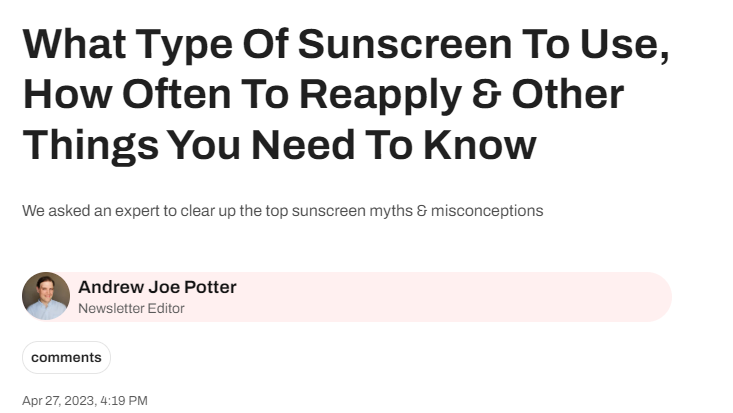This screenshot has height=413, width=733.
Task: Click the subtitle about sunscreen myths
Action: pos(282,211)
